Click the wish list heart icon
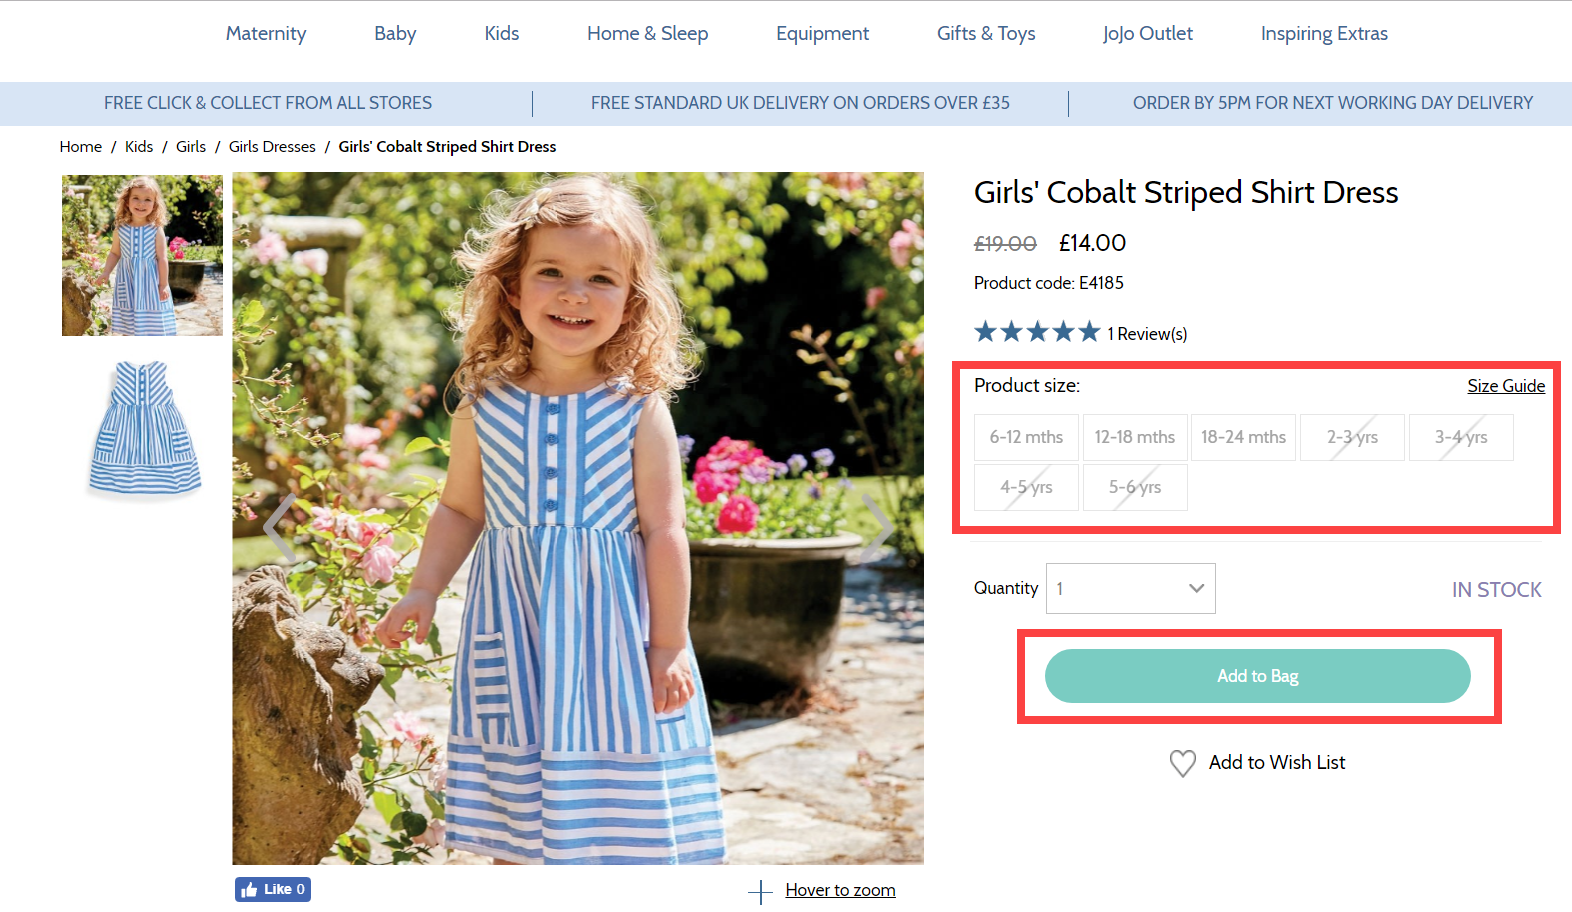The height and width of the screenshot is (912, 1572). pos(1182,763)
